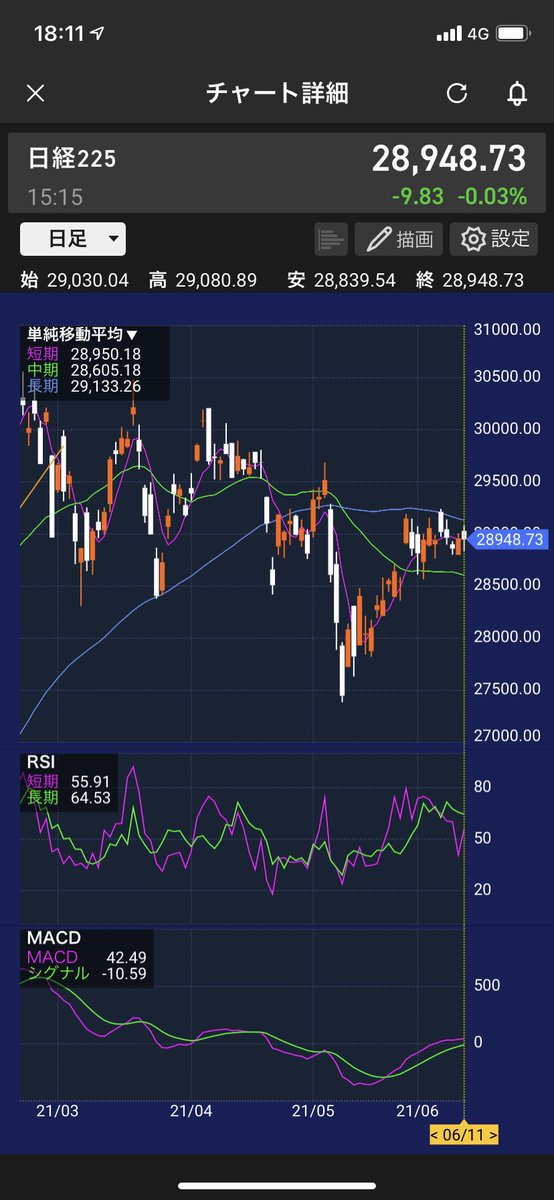Image resolution: width=554 pixels, height=1200 pixels.
Task: Tap the RSI short-term value 55.91
Action: click(90, 783)
